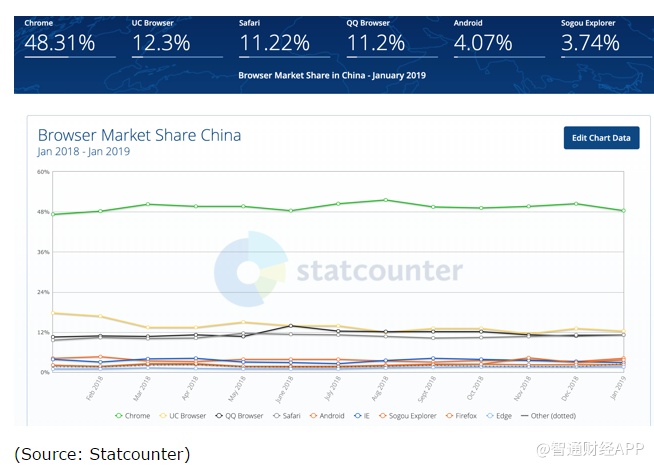The height and width of the screenshot is (468, 654).
Task: Toggle QQ Browser legend entry
Action: point(240,415)
